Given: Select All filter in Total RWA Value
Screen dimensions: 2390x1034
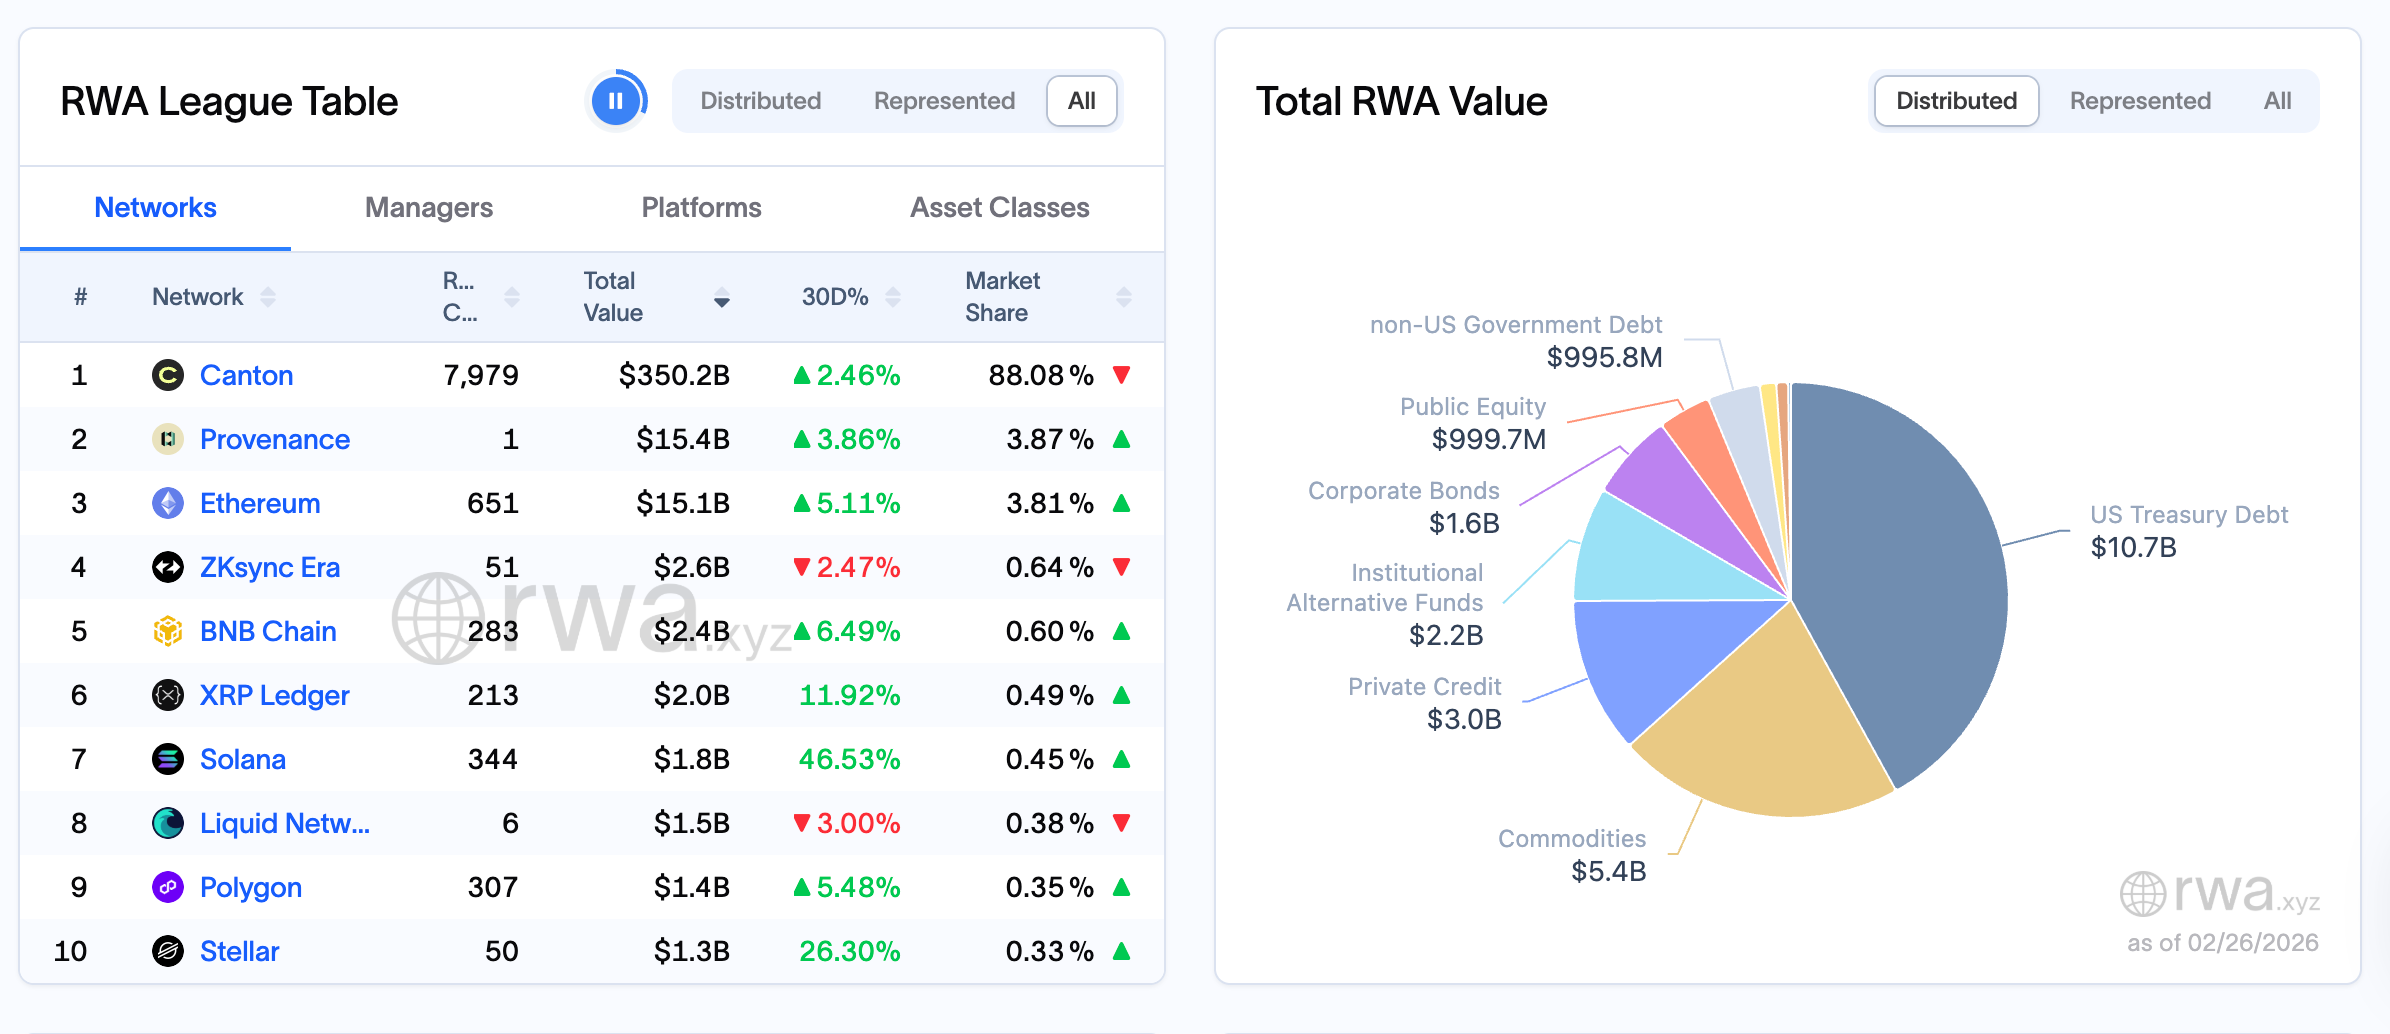Looking at the screenshot, I should pos(2278,101).
